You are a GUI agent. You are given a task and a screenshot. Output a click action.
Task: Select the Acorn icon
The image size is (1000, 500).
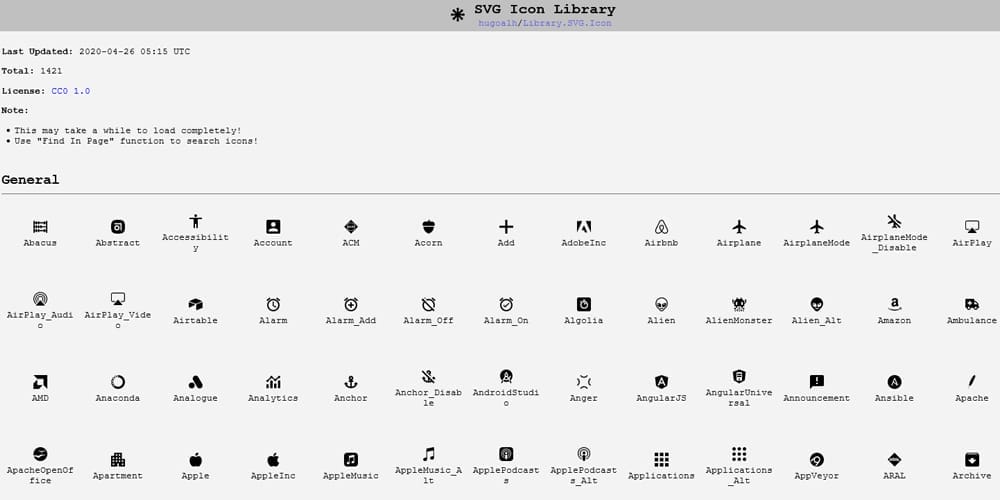tap(429, 226)
